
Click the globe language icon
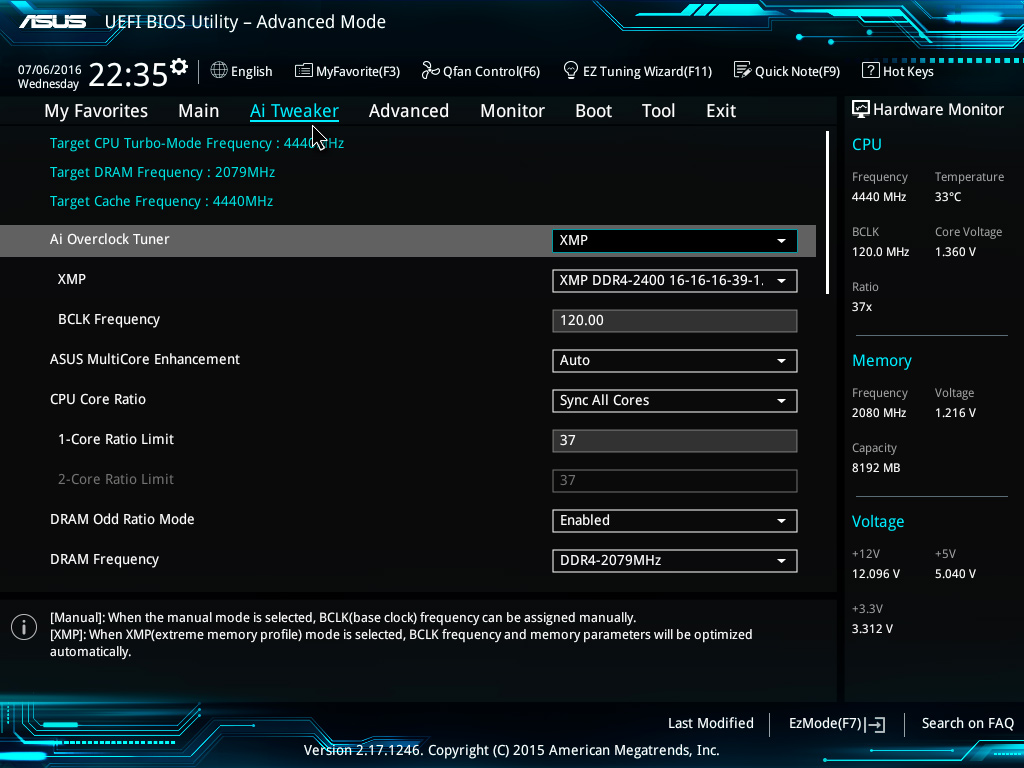point(219,71)
